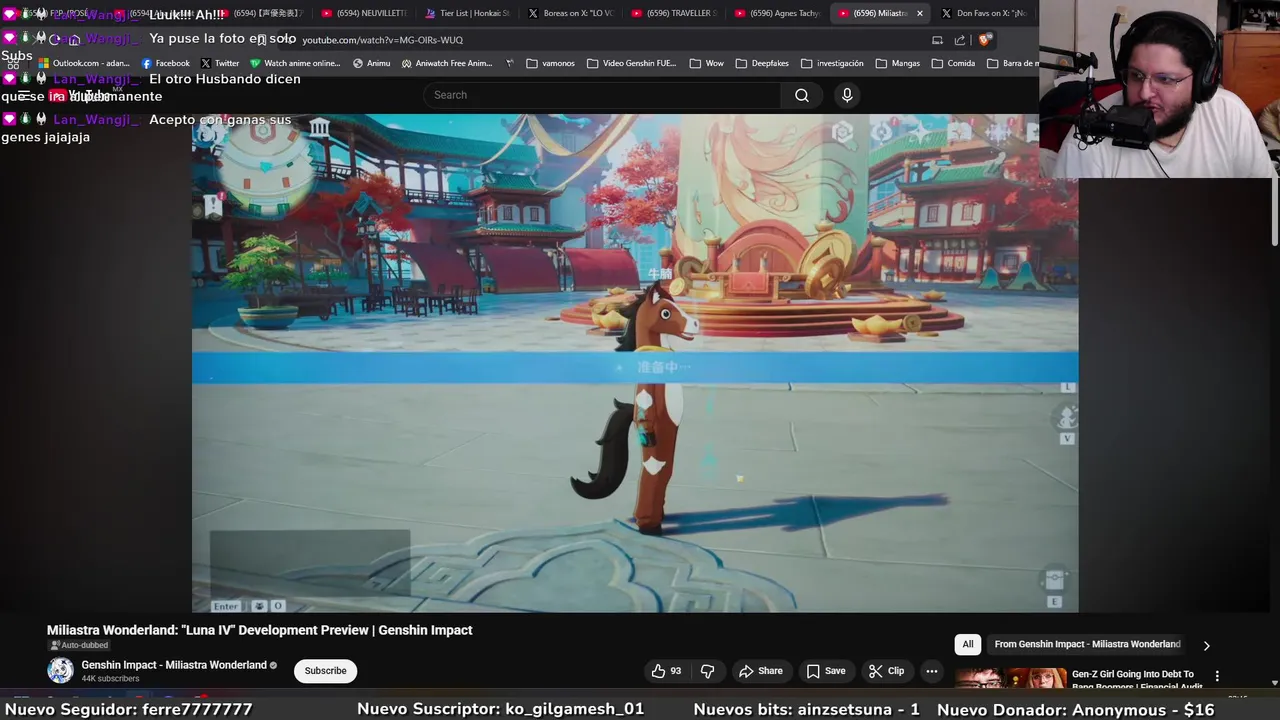The height and width of the screenshot is (720, 1280).
Task: Open the Deepfakes bookmark folder
Action: coord(762,63)
